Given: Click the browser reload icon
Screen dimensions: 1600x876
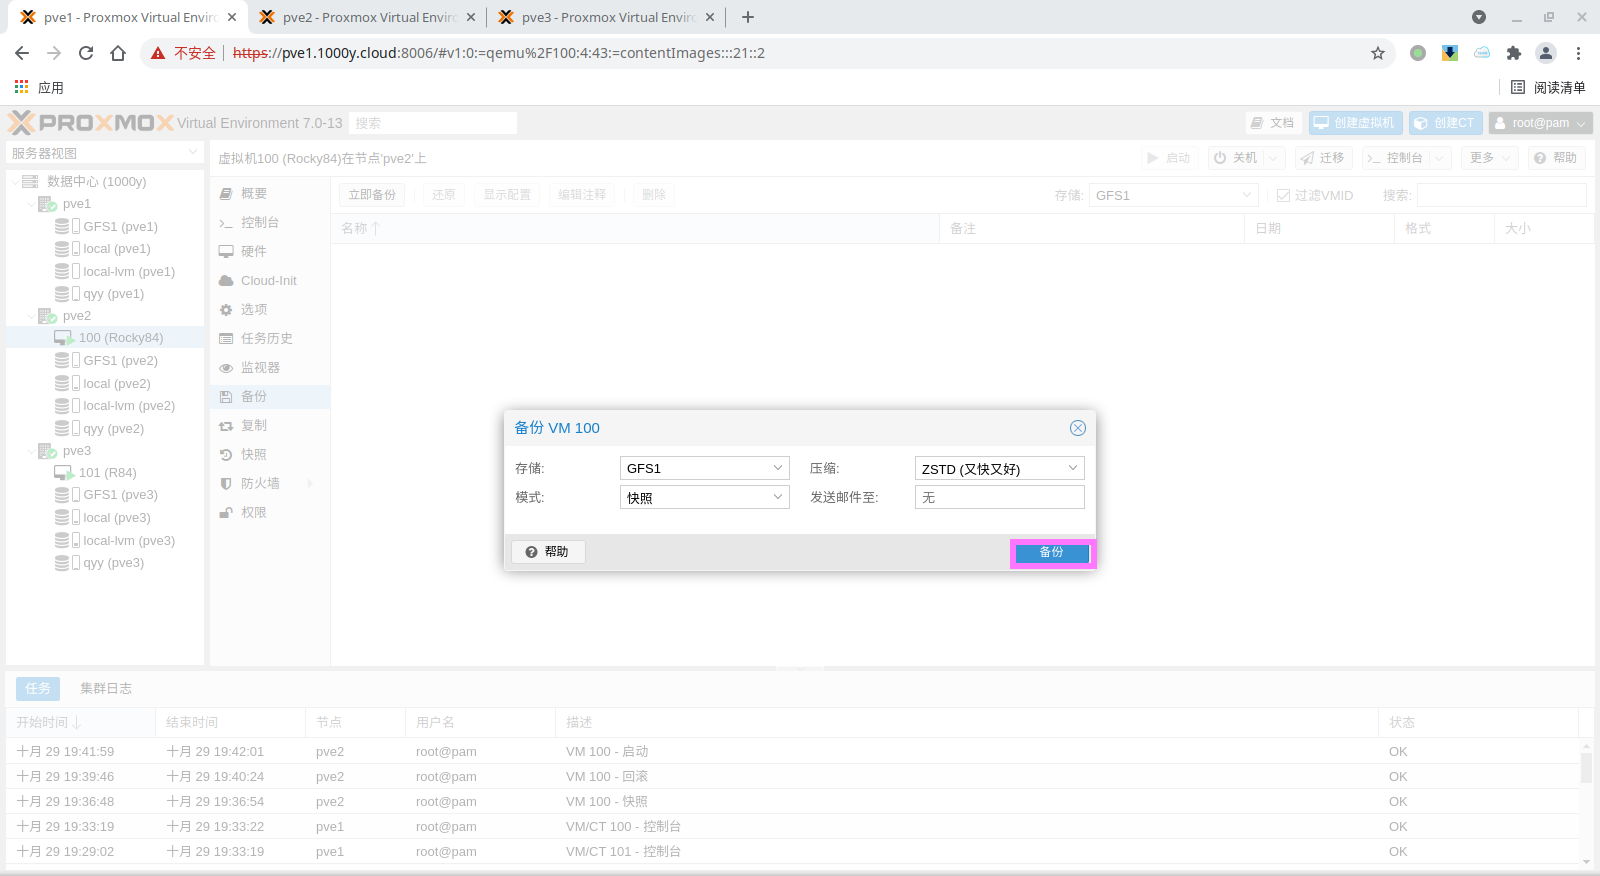Looking at the screenshot, I should tap(86, 53).
